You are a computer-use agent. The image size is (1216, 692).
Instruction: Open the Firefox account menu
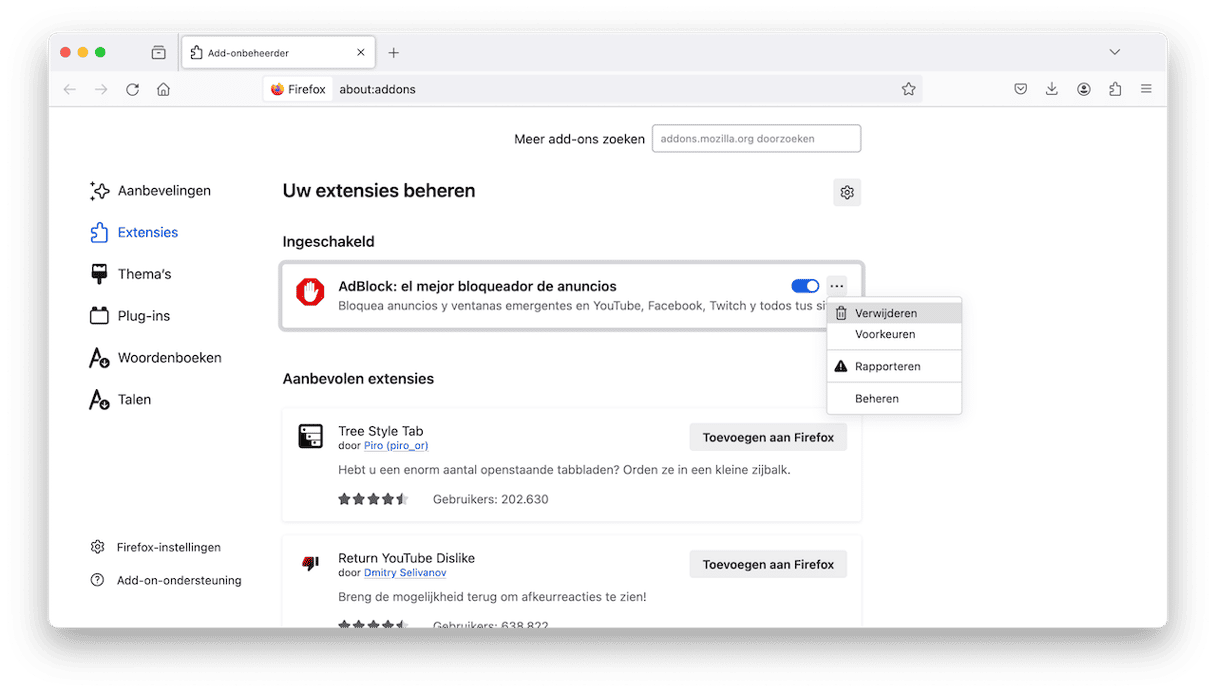[1084, 89]
